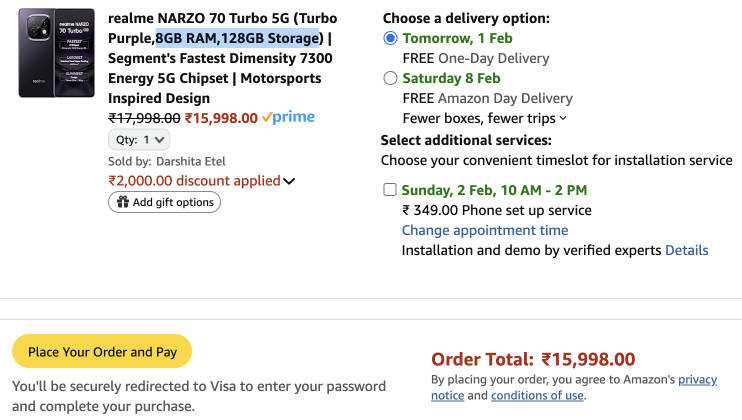The width and height of the screenshot is (742, 420).
Task: Expand the Fewer boxes, fewer trips chevron
Action: coord(563,118)
